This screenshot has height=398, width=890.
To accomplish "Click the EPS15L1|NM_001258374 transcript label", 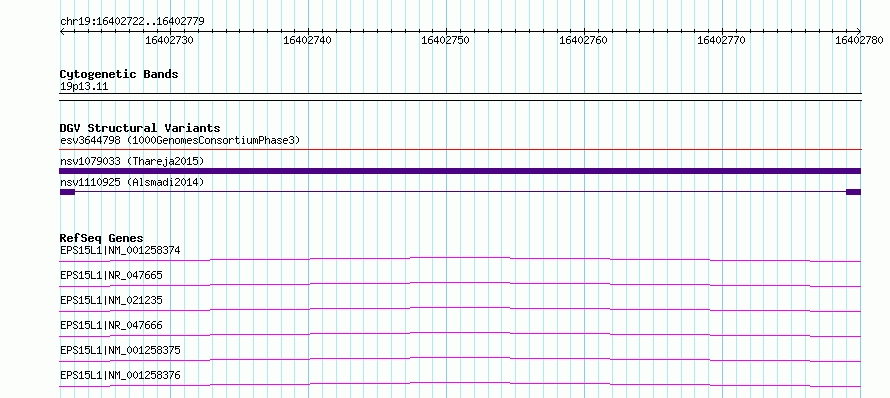I will pos(120,250).
